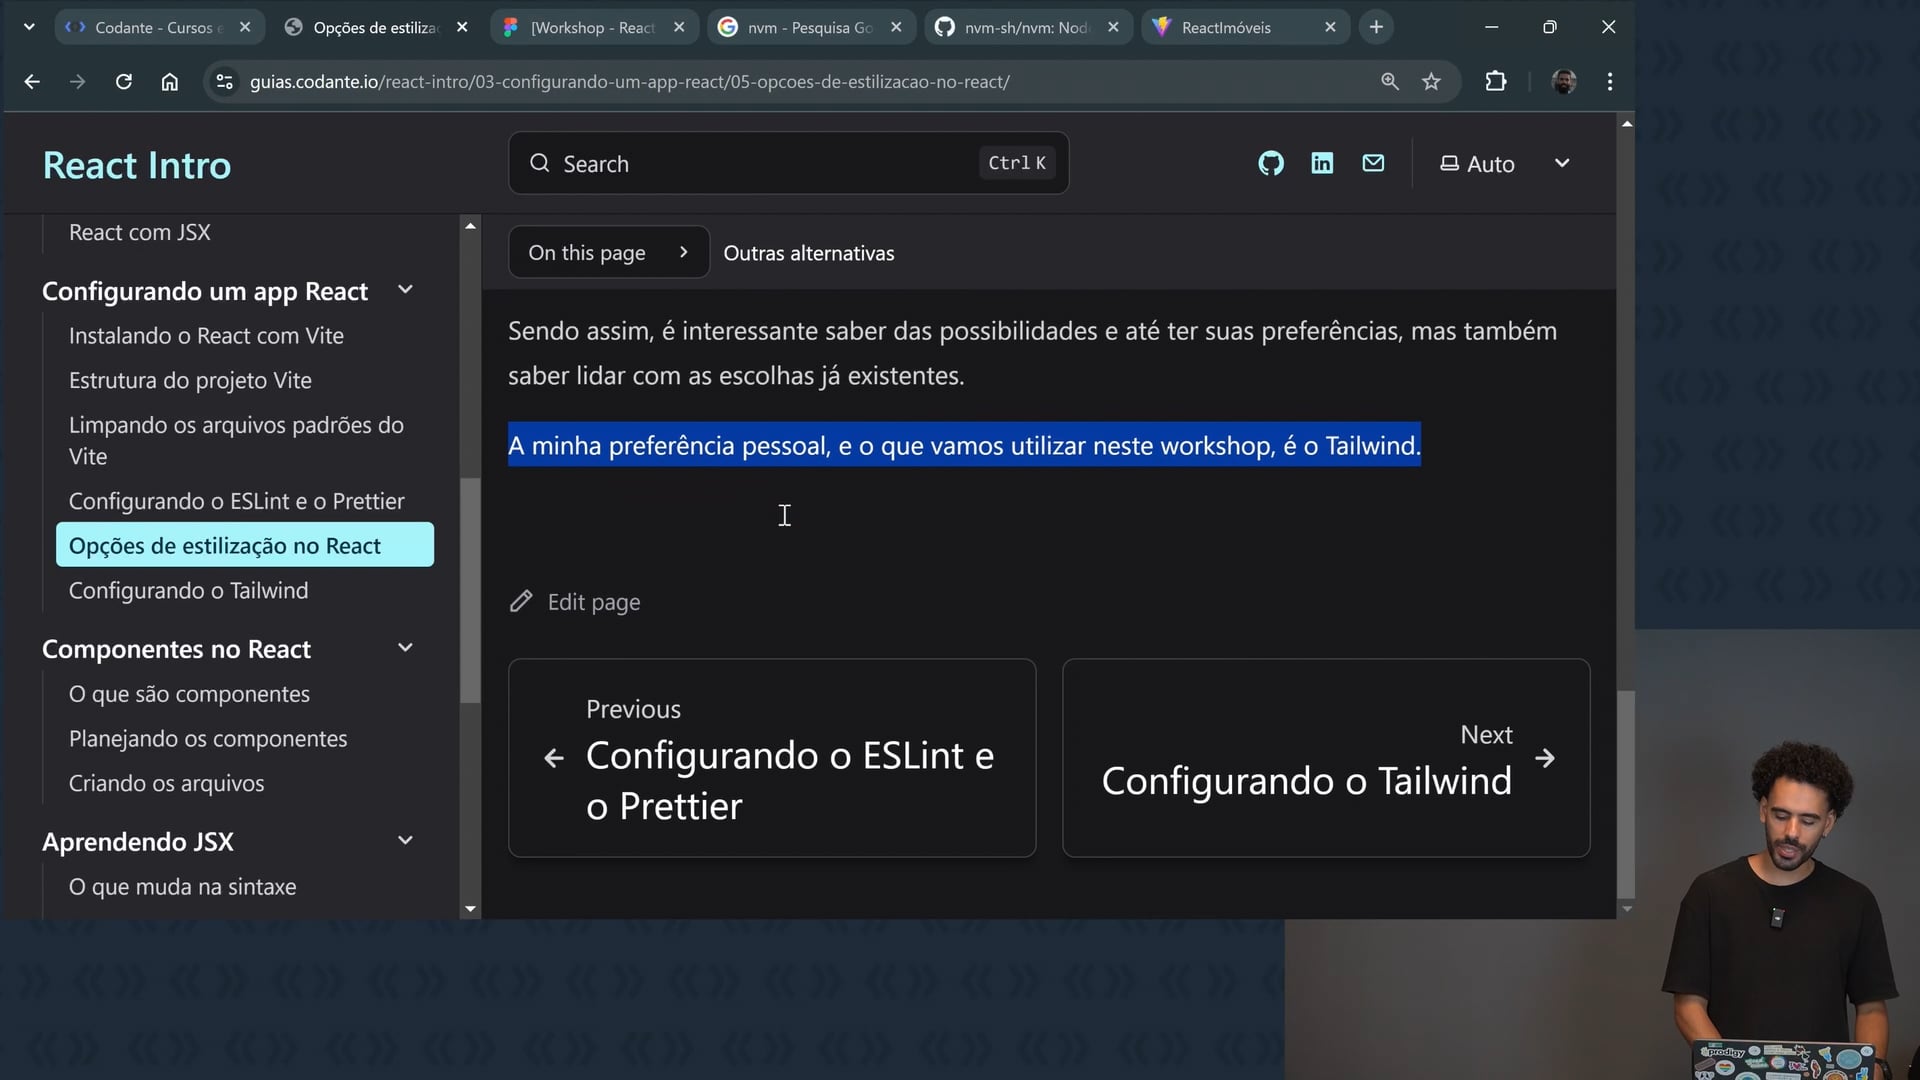This screenshot has width=1920, height=1080.
Task: Click the email envelope icon
Action: 1373,163
